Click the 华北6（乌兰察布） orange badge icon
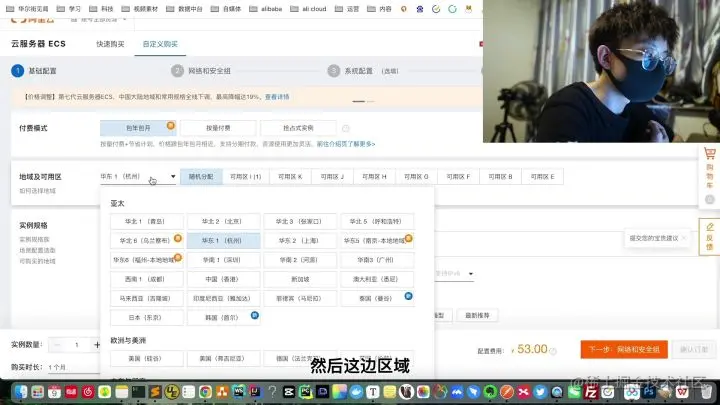Viewport: 720px width, 405px height. [x=178, y=238]
